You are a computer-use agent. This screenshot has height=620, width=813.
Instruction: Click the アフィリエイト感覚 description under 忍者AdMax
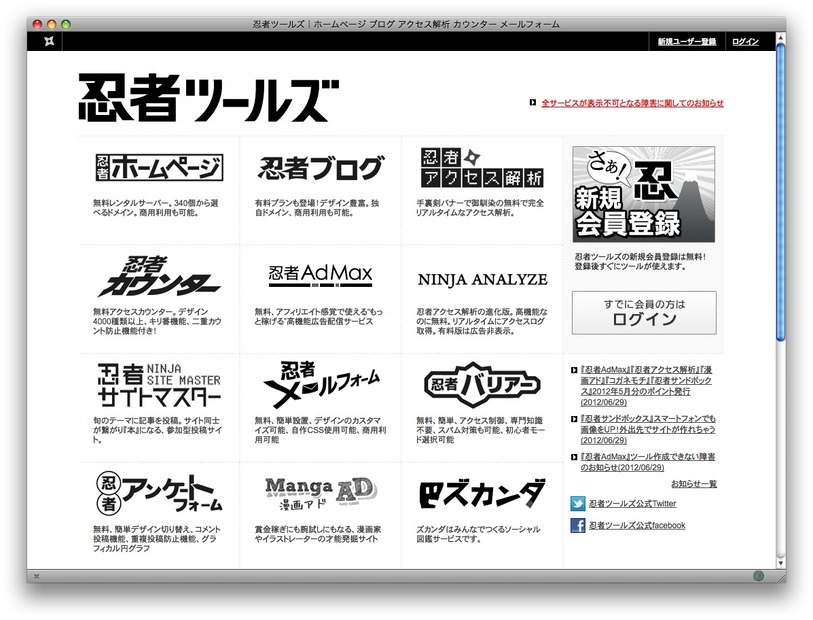pyautogui.click(x=318, y=316)
